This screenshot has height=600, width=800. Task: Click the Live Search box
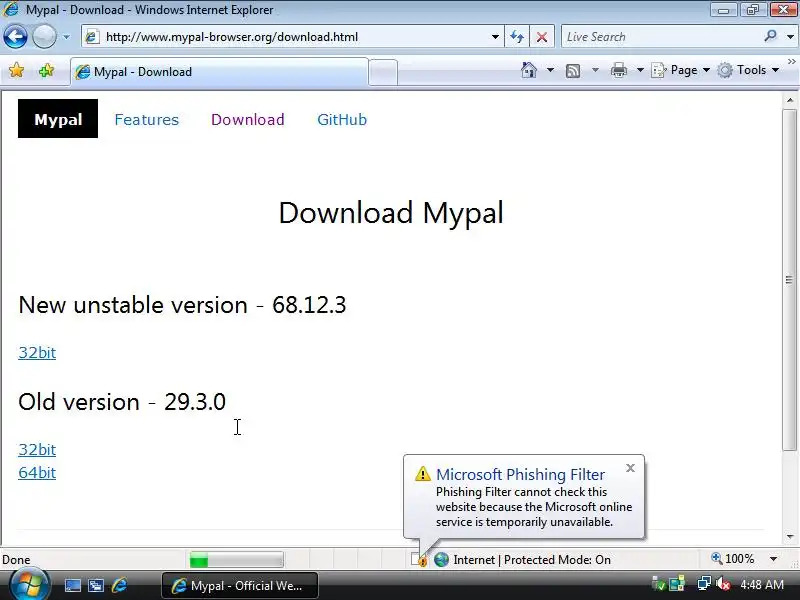(661, 37)
